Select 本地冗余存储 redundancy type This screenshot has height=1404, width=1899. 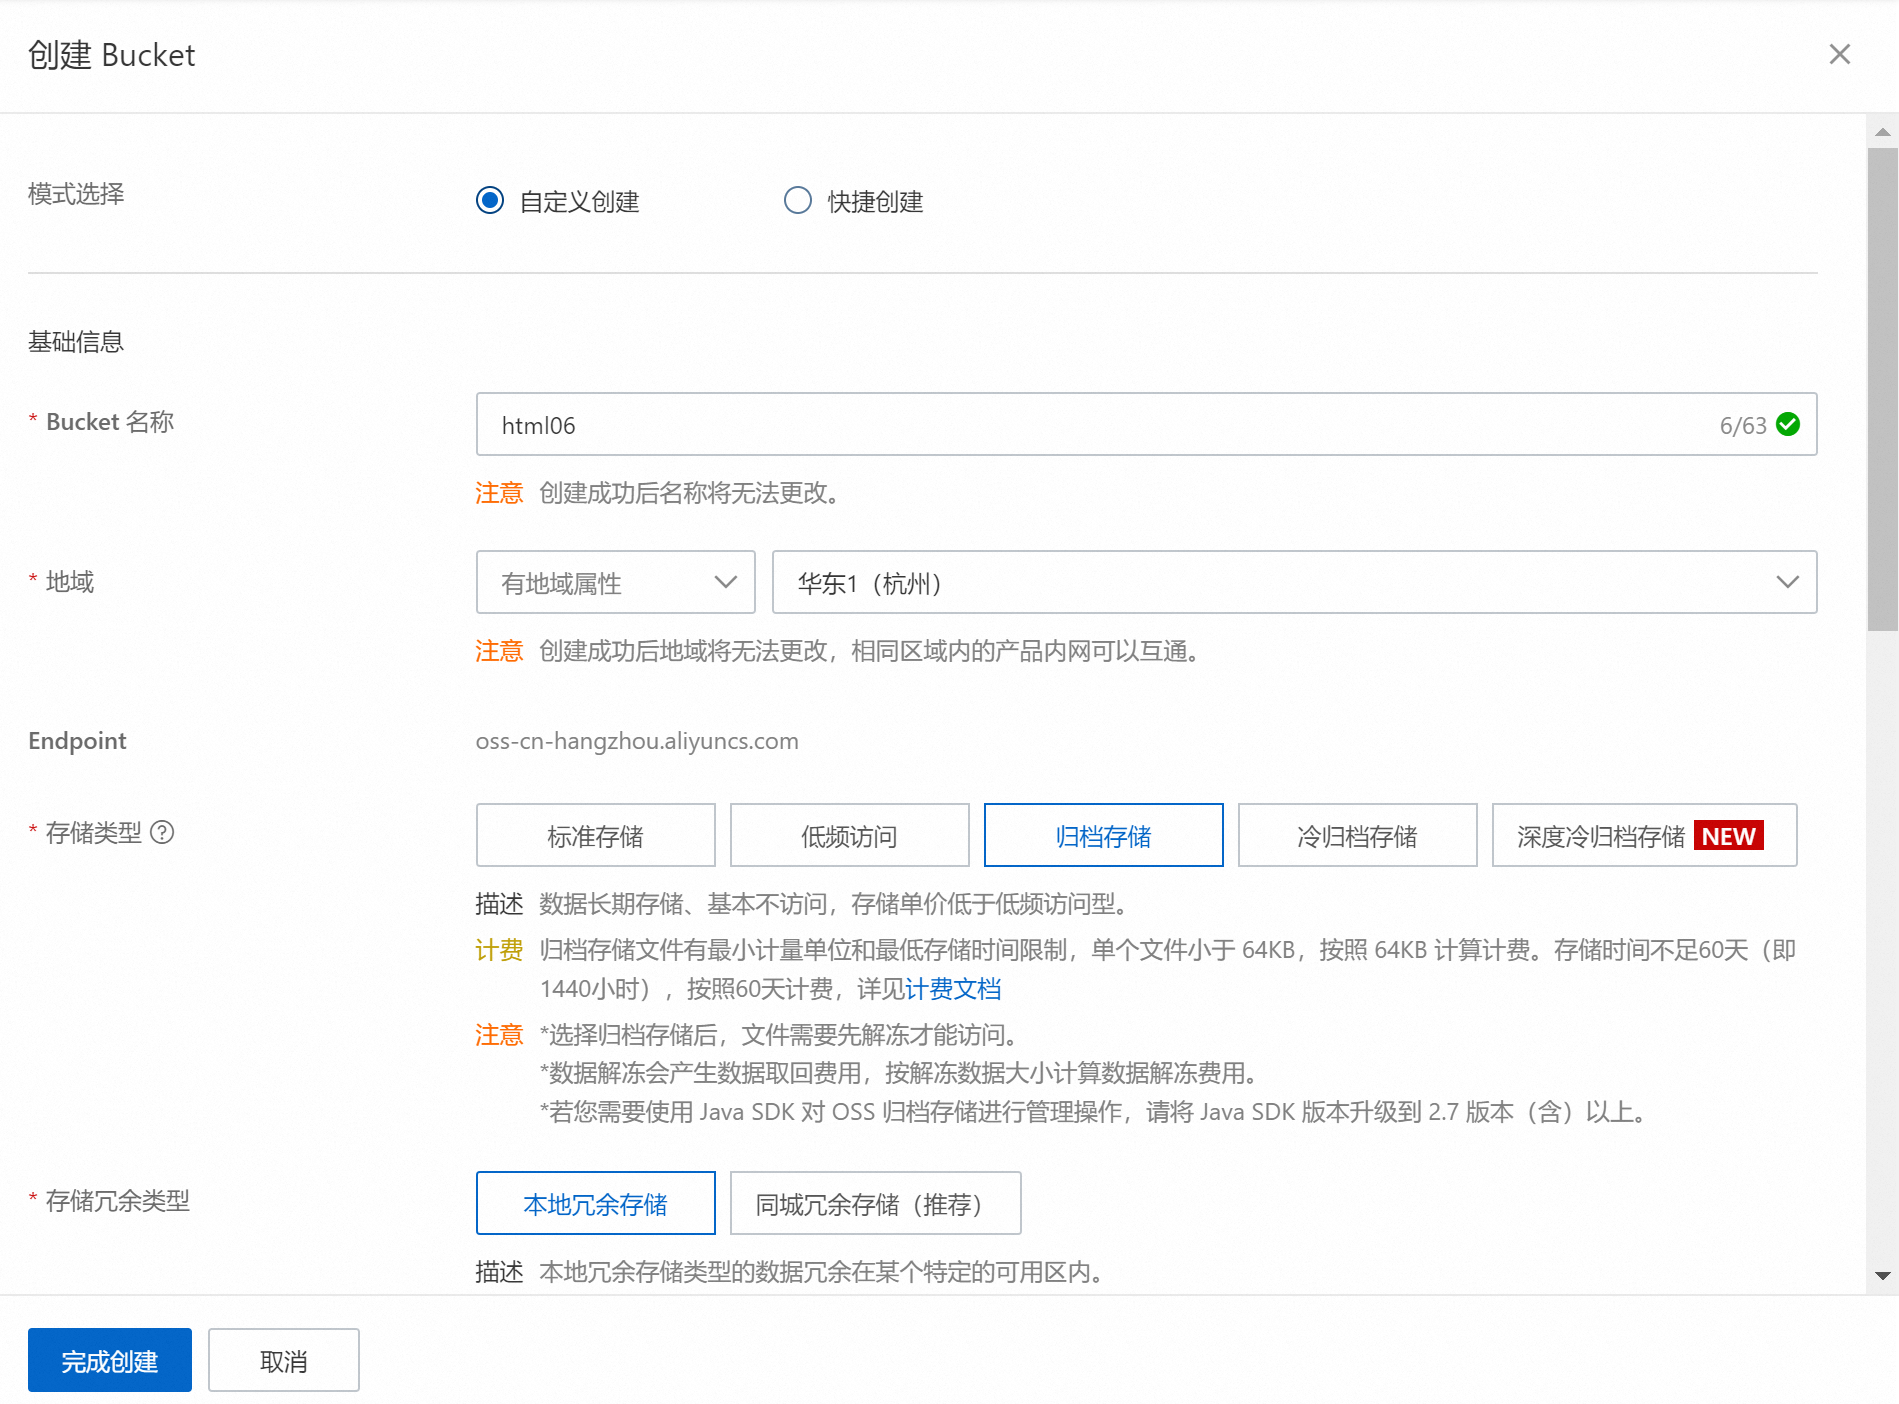click(595, 1203)
